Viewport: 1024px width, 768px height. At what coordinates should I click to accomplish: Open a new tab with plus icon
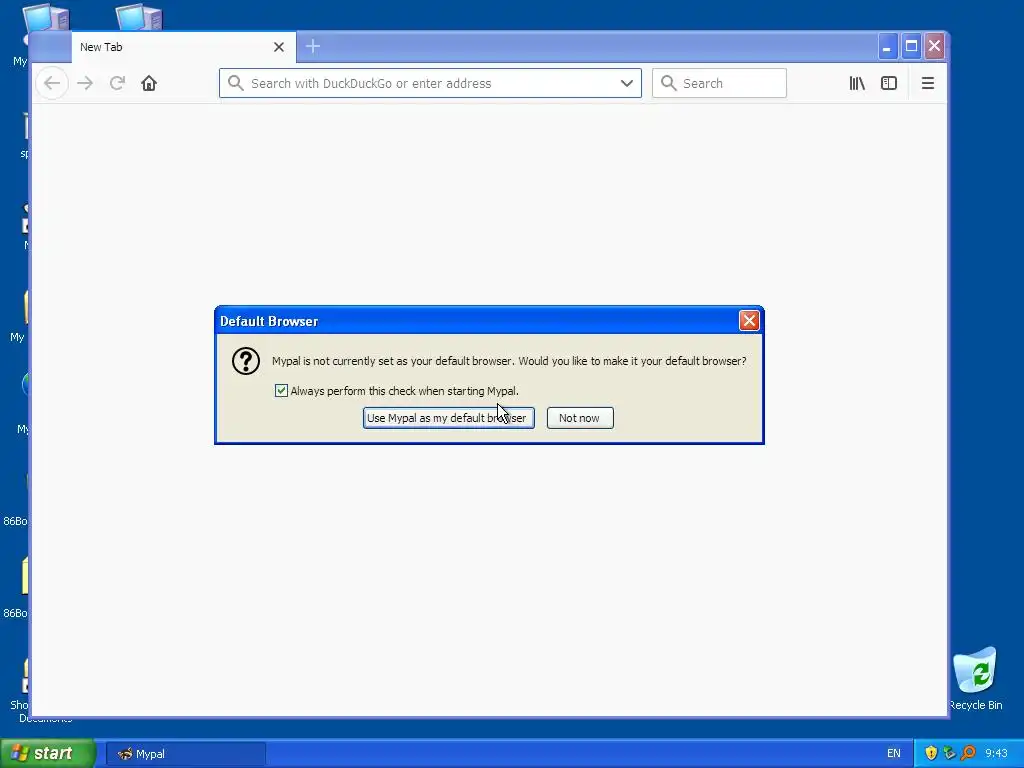click(313, 46)
